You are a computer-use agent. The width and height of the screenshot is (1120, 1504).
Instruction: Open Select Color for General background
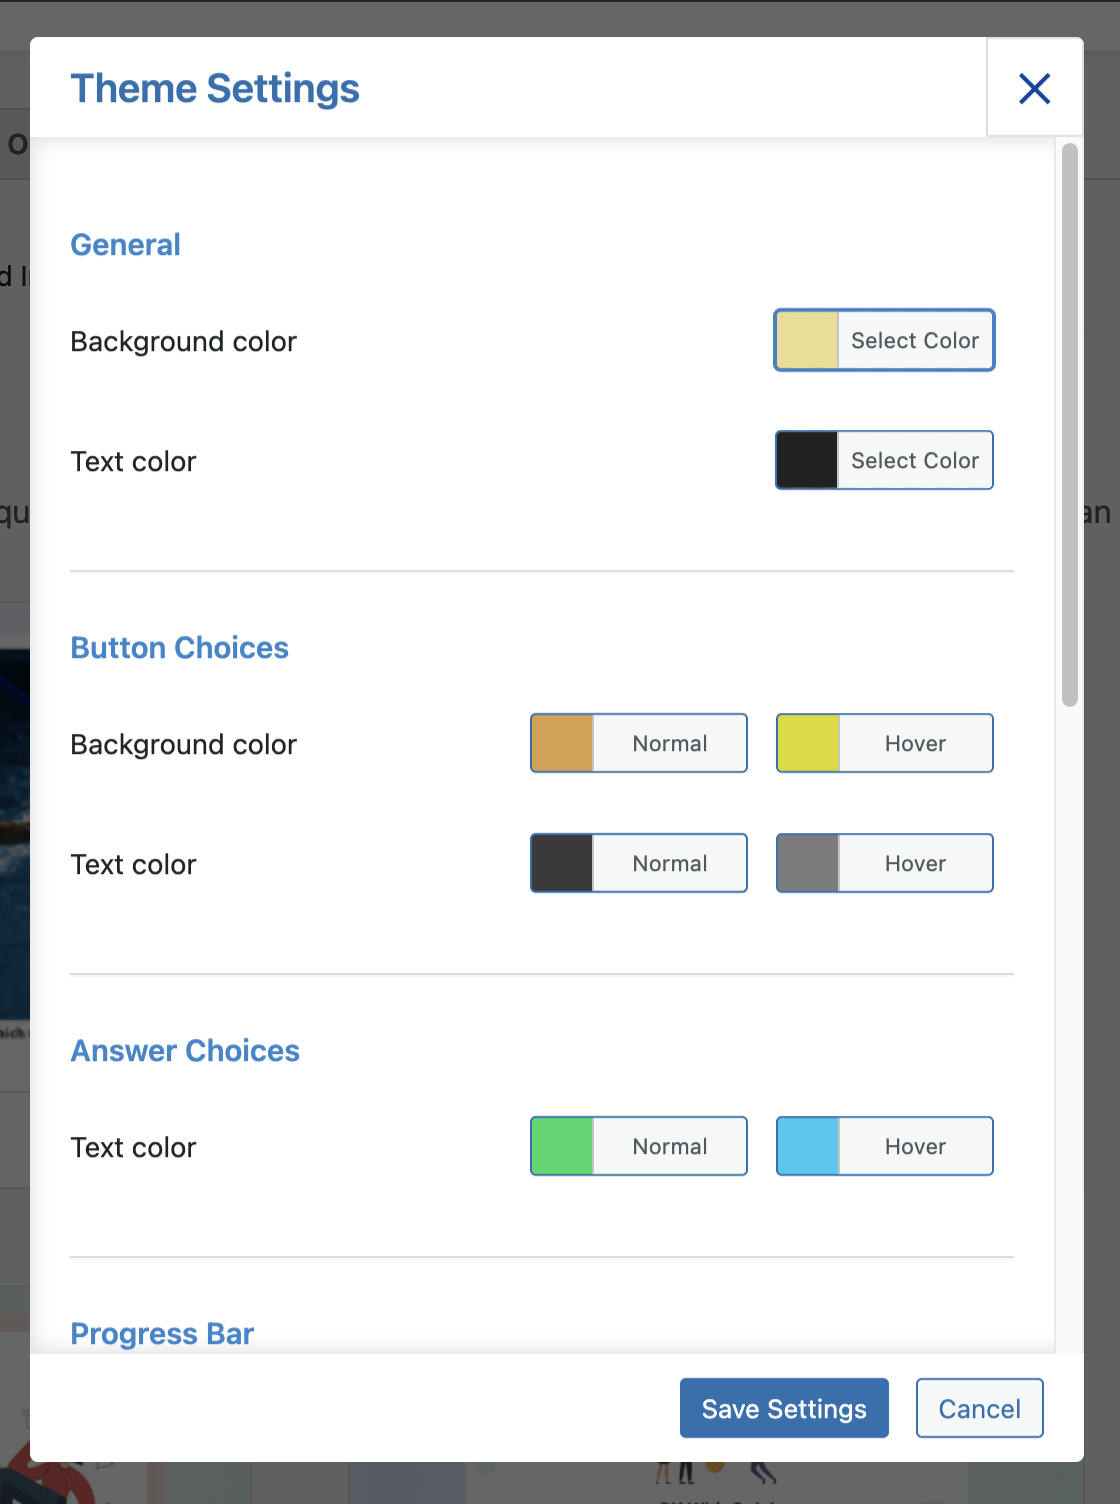click(x=914, y=340)
